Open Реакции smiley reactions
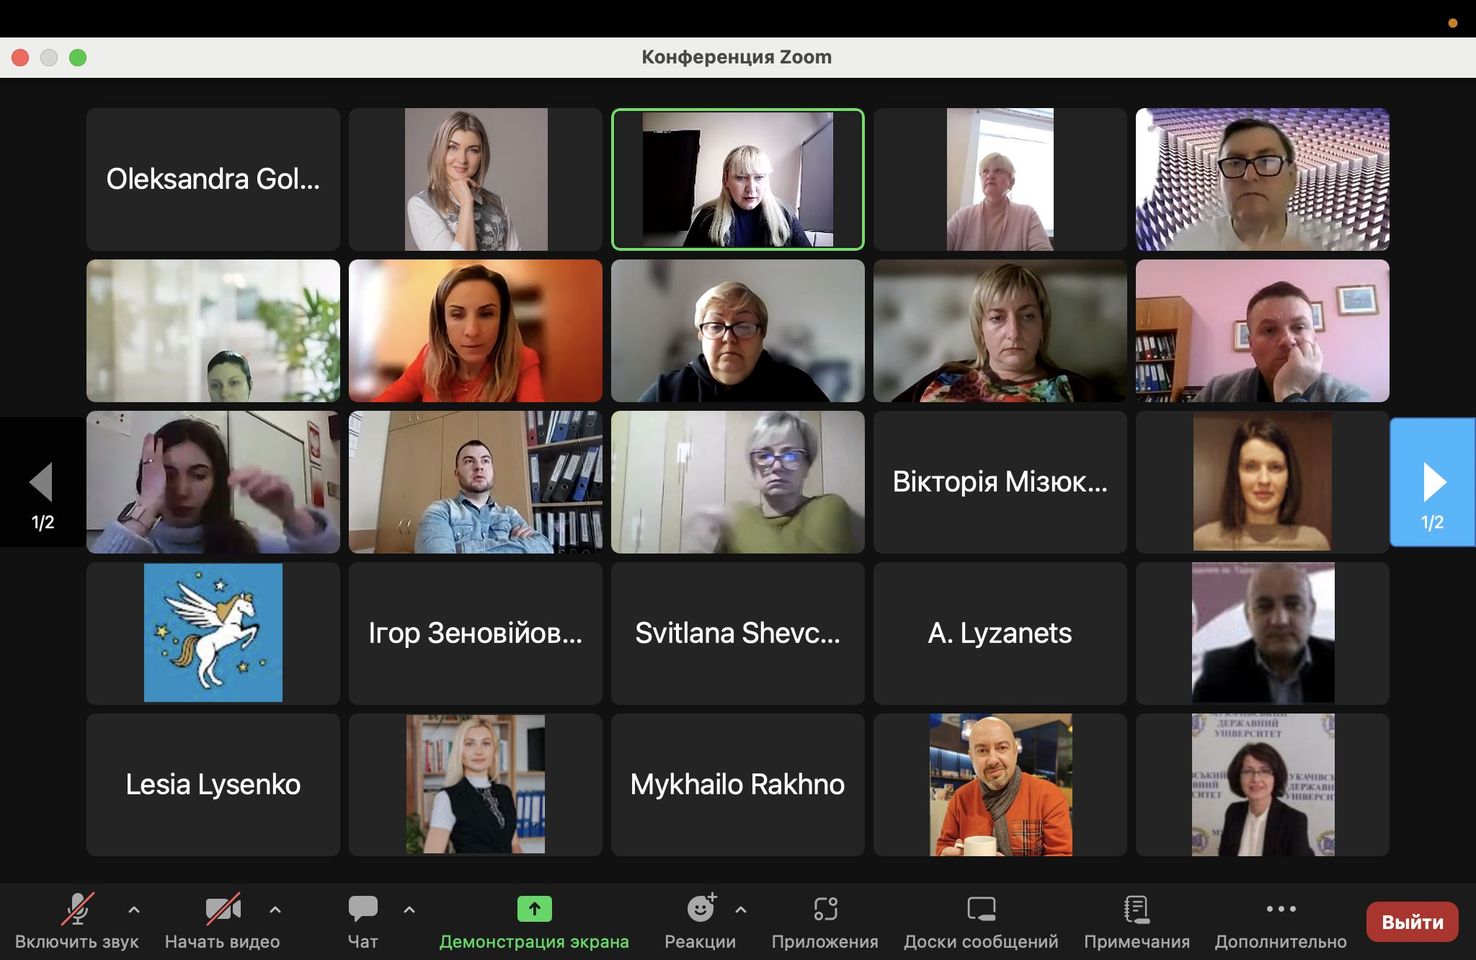The height and width of the screenshot is (960, 1476). point(700,909)
